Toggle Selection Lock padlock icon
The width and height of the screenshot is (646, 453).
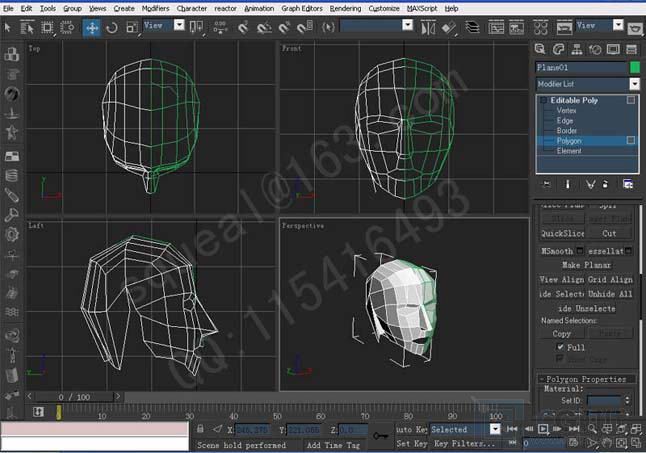pyautogui.click(x=200, y=429)
